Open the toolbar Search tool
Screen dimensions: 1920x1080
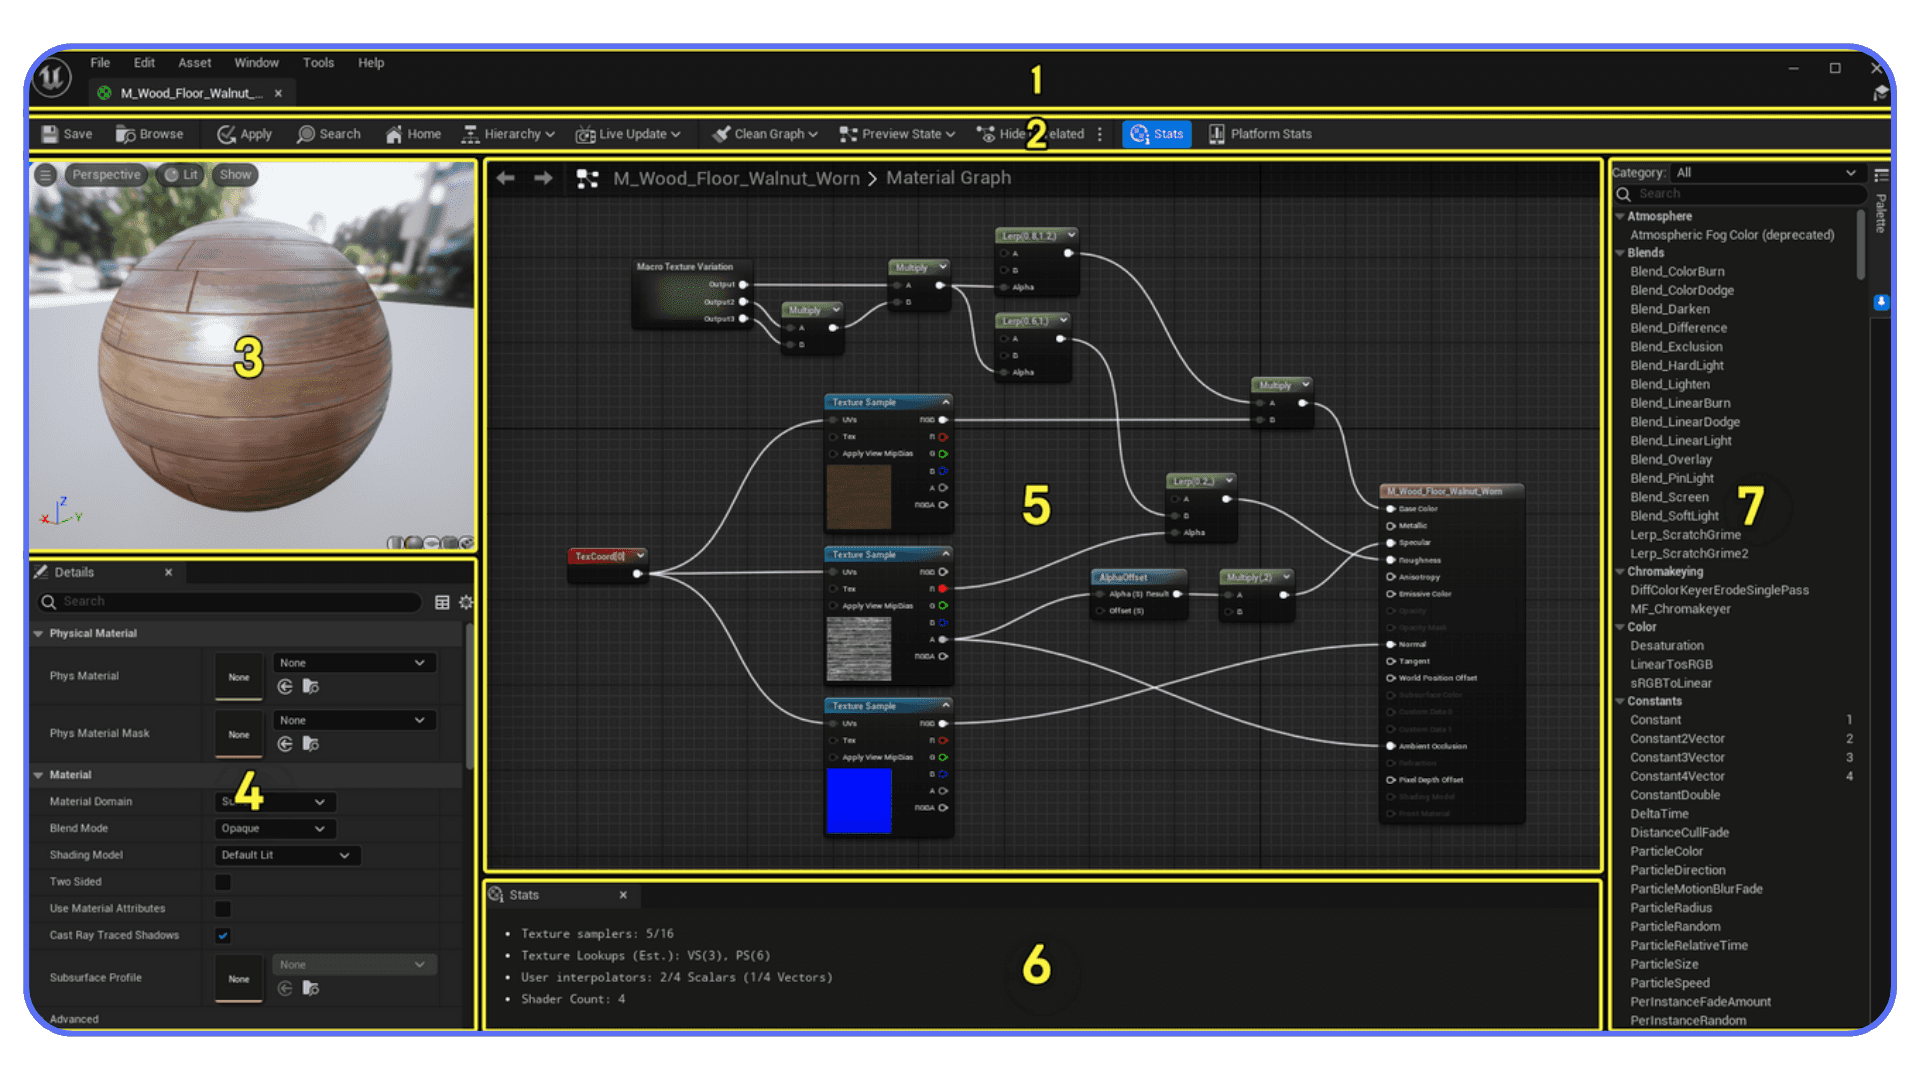point(329,134)
